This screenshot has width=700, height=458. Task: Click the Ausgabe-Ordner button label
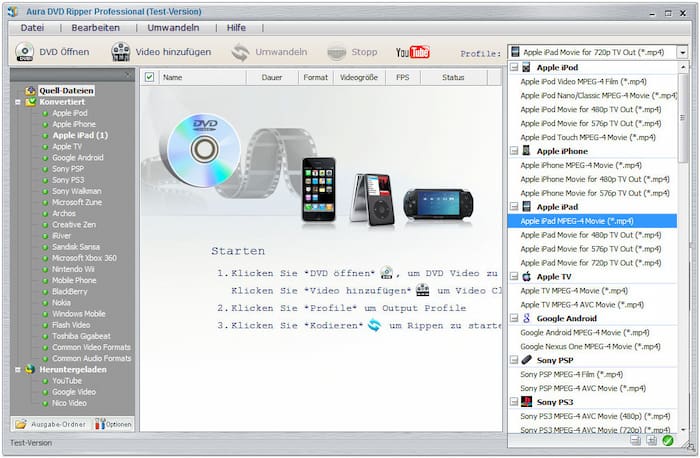tap(58, 424)
